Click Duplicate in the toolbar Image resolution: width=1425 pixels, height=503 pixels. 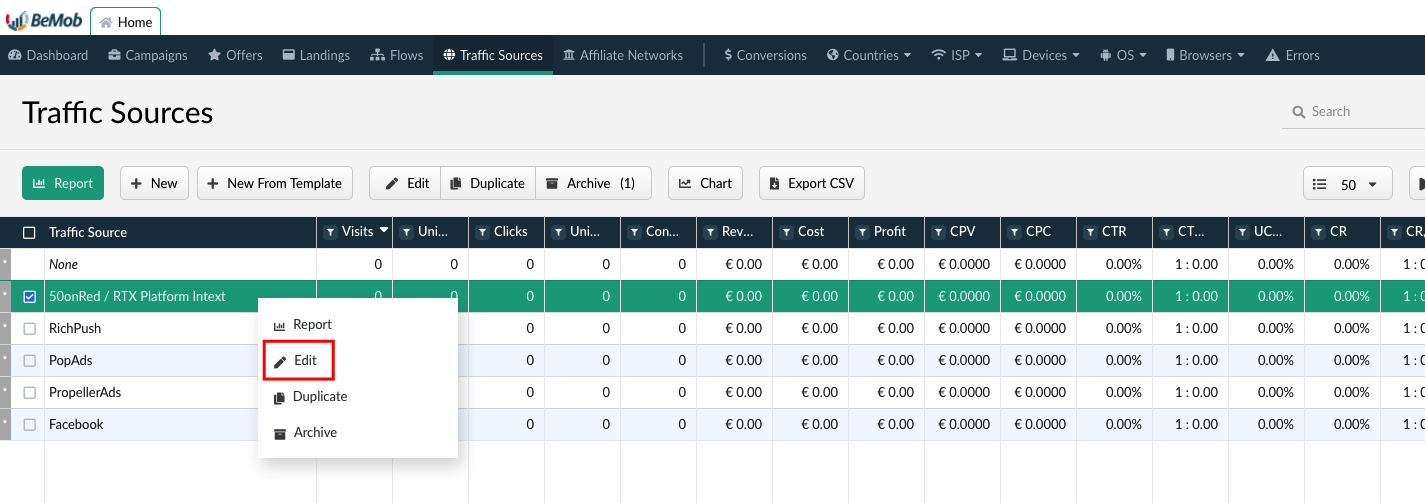tap(488, 183)
